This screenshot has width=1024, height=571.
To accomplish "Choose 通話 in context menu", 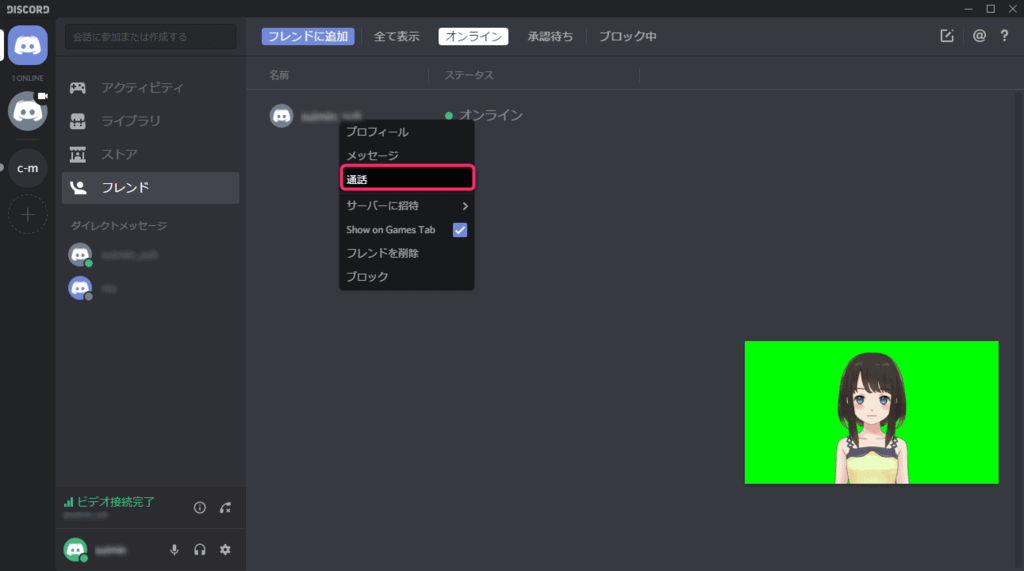I will (x=407, y=178).
